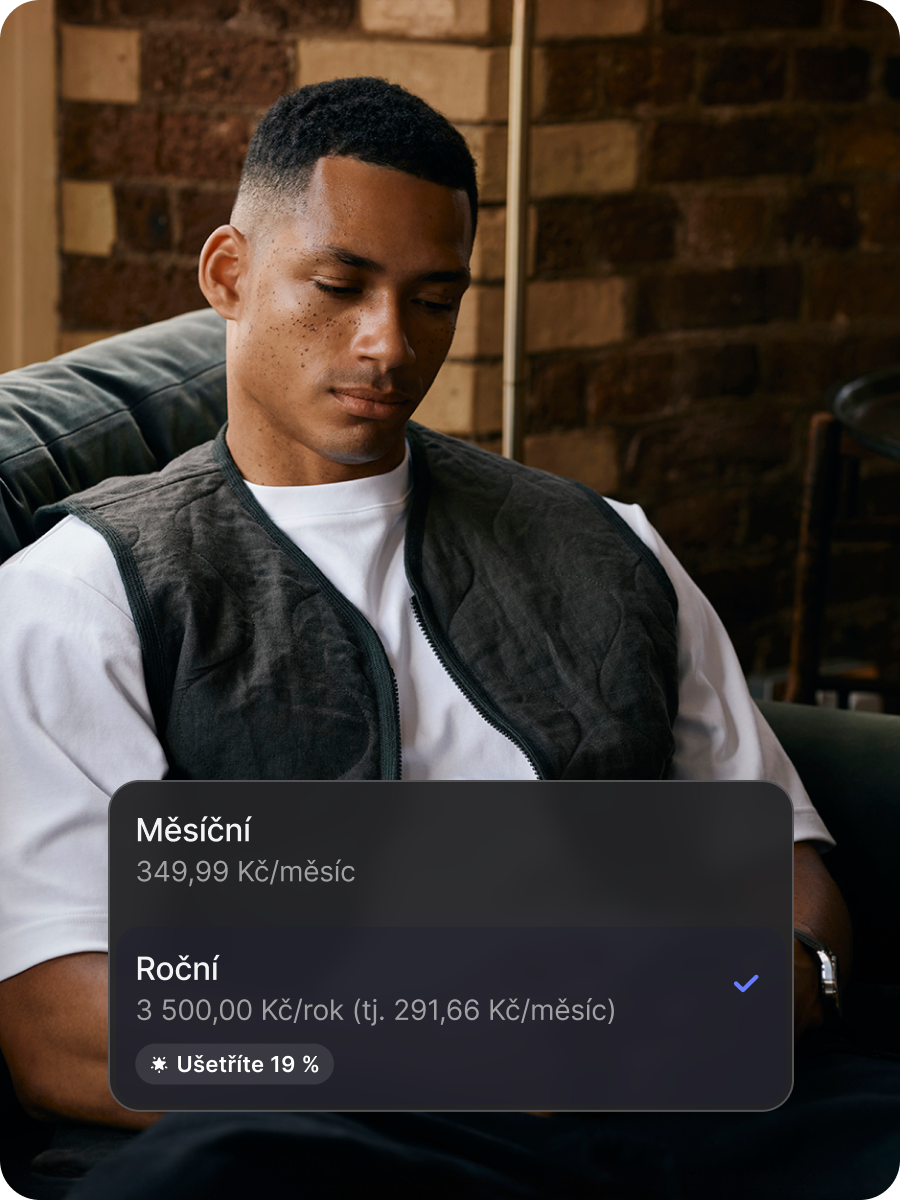This screenshot has width=900, height=1200.
Task: Click the sun icon in the savings badge
Action: [159, 1065]
